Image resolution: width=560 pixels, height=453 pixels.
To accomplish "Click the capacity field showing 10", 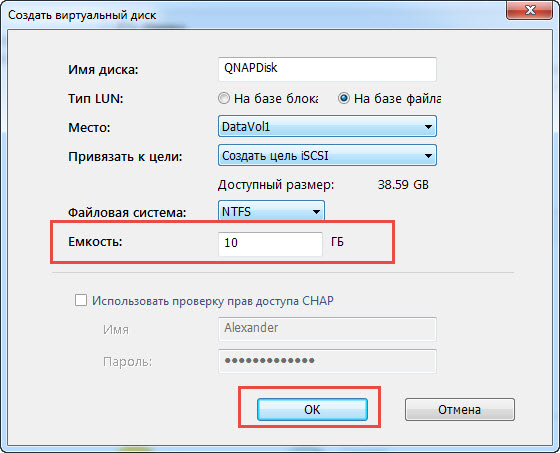I will pos(270,244).
